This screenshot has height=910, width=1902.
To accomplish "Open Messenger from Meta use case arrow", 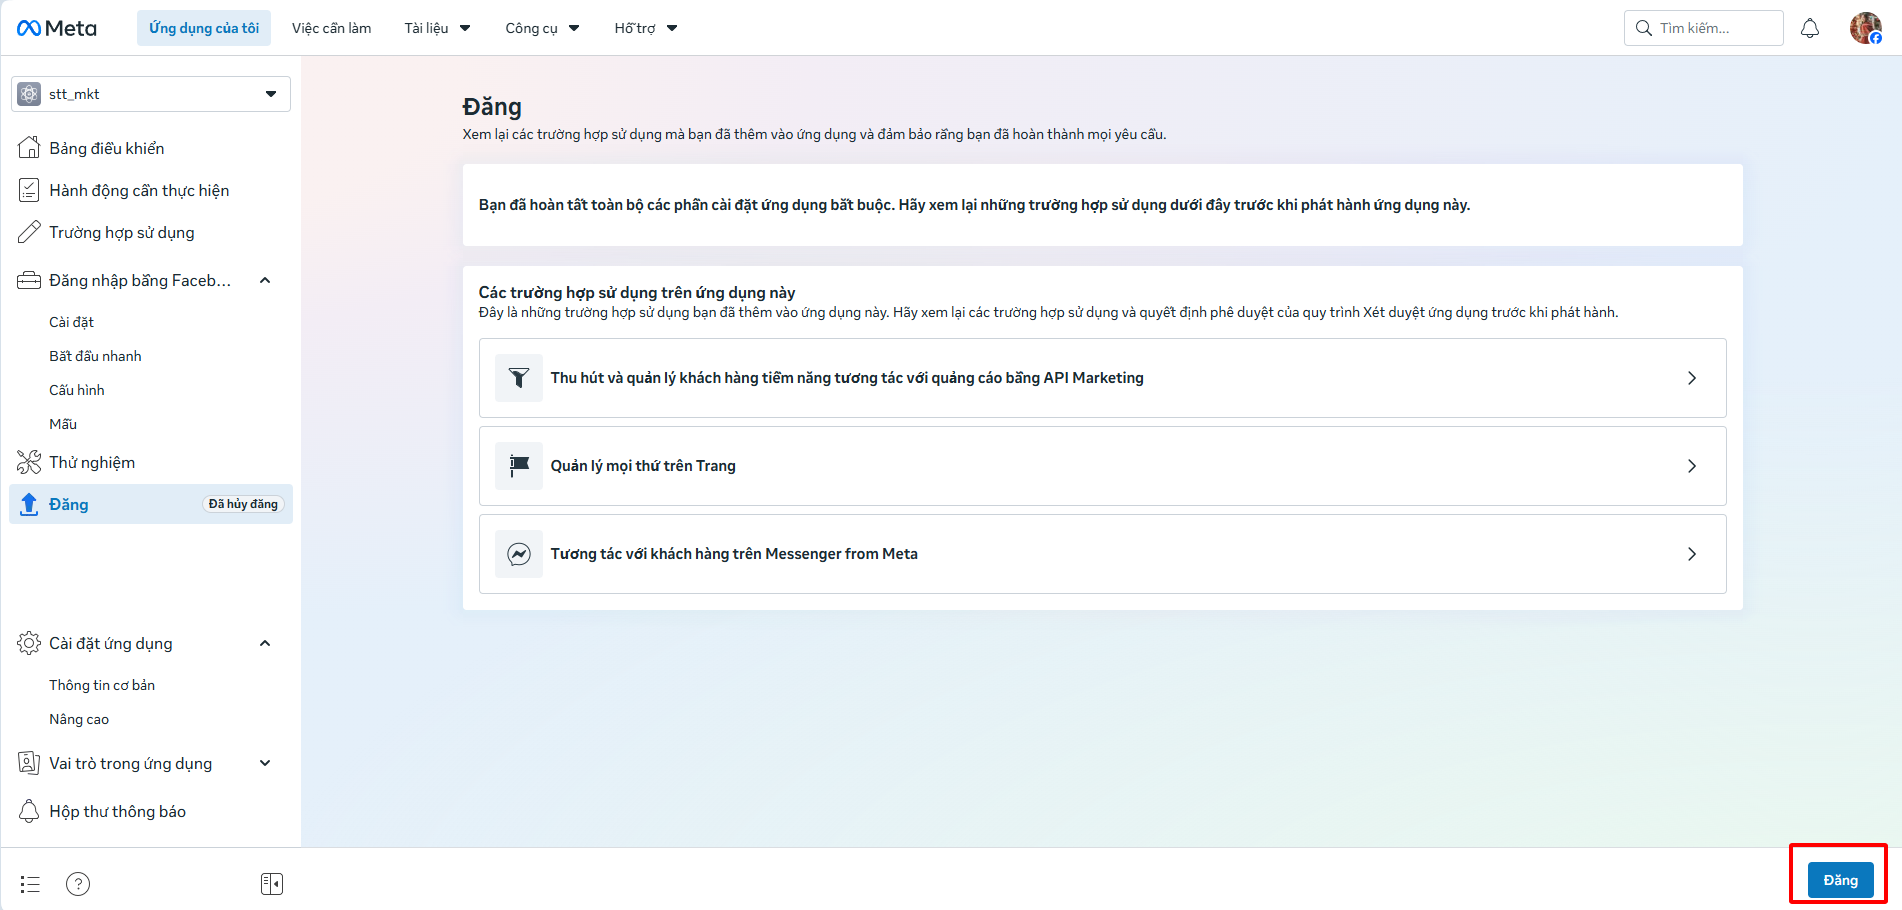I will [1692, 554].
